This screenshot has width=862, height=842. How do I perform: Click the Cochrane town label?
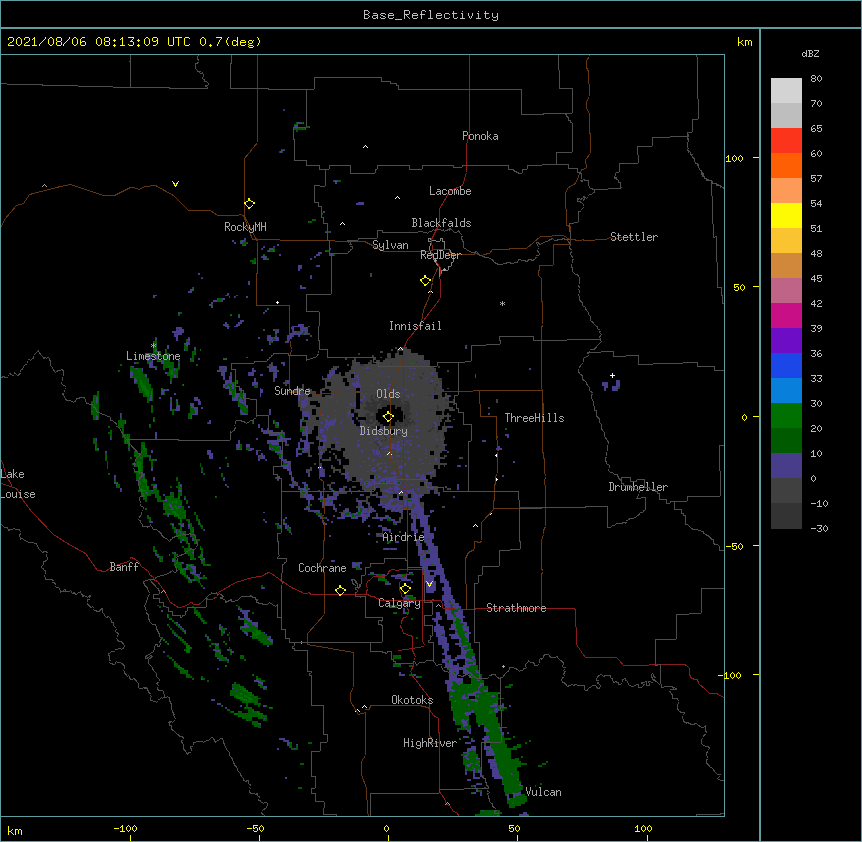[x=322, y=568]
